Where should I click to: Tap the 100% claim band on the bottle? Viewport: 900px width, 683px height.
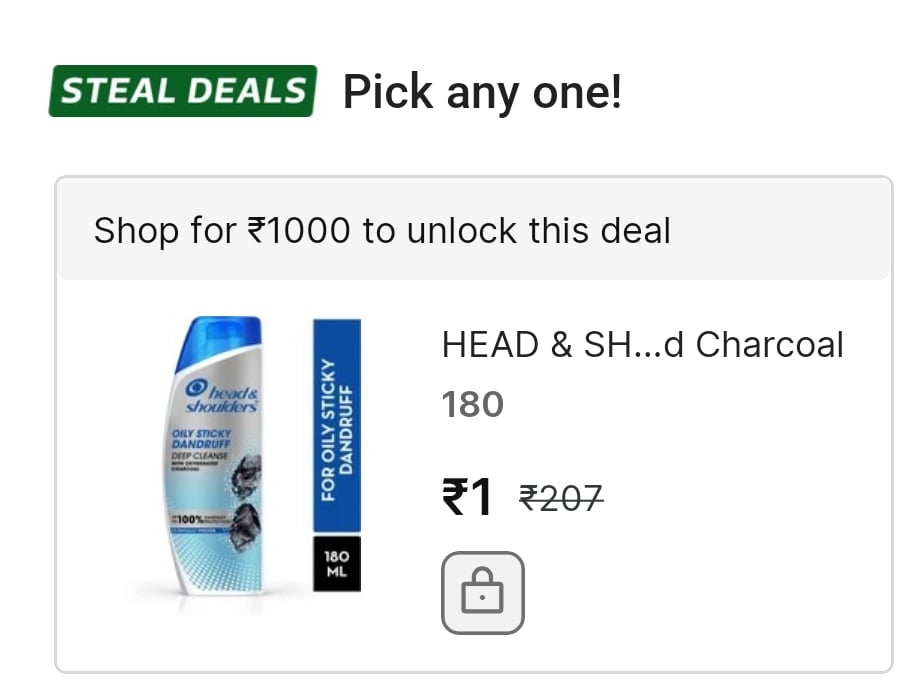198,520
